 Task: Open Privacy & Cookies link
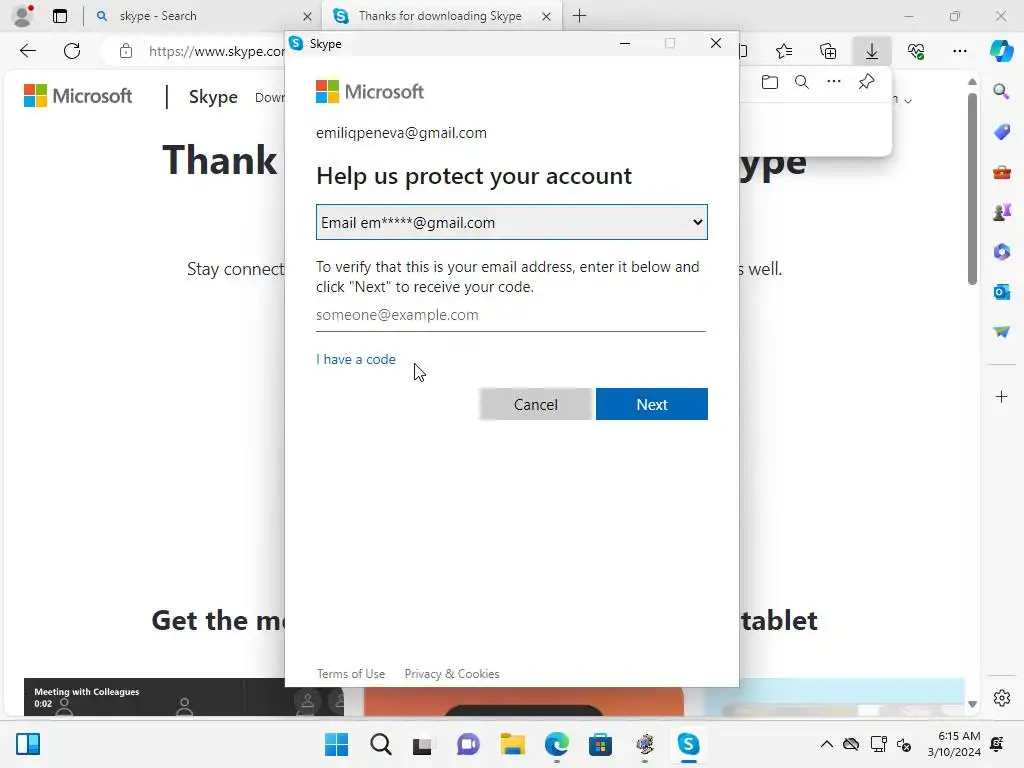(452, 674)
